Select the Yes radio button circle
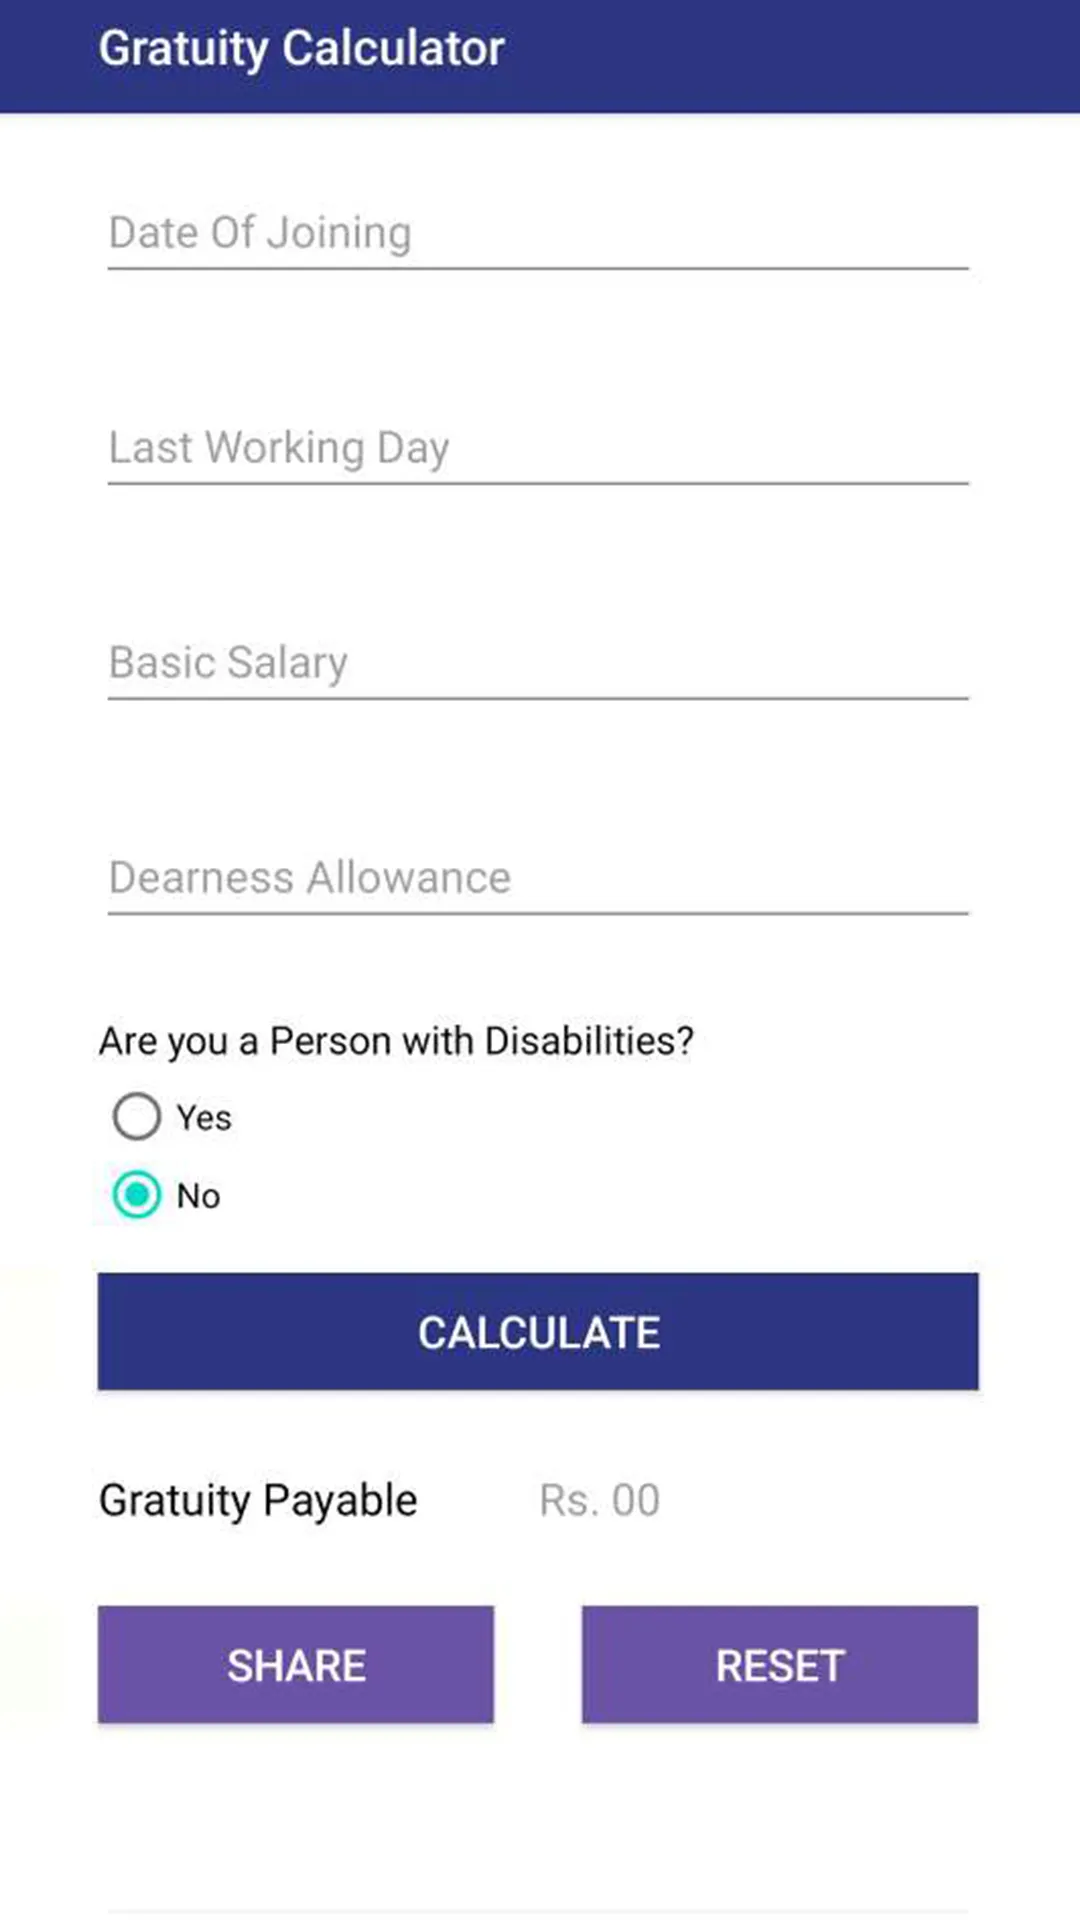1080x1920 pixels. click(136, 1117)
